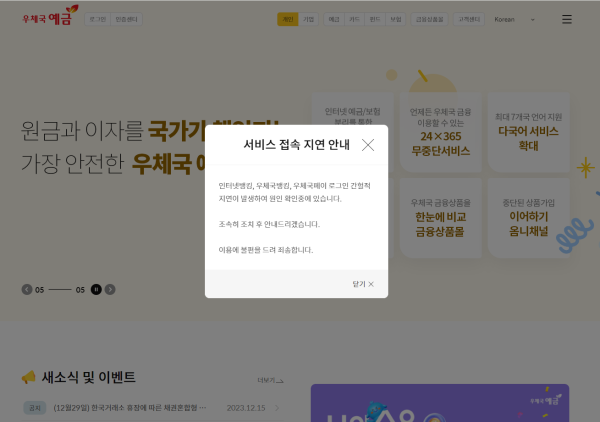
Task: Go to the 펀드 menu item
Action: (x=375, y=19)
